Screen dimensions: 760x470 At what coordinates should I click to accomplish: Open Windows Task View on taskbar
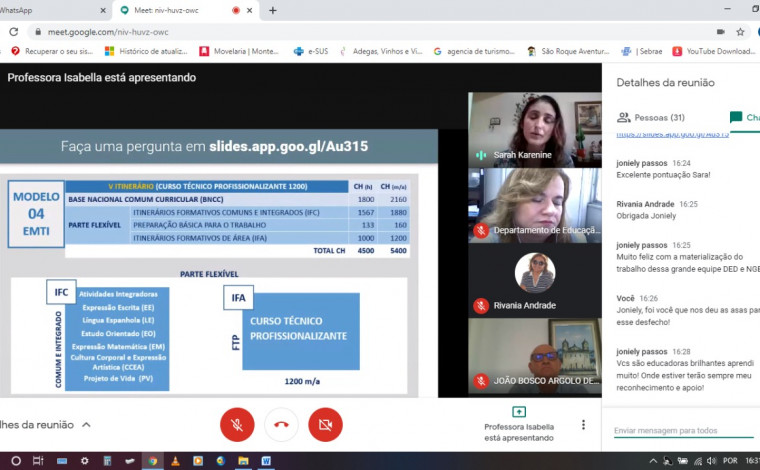tap(38, 461)
